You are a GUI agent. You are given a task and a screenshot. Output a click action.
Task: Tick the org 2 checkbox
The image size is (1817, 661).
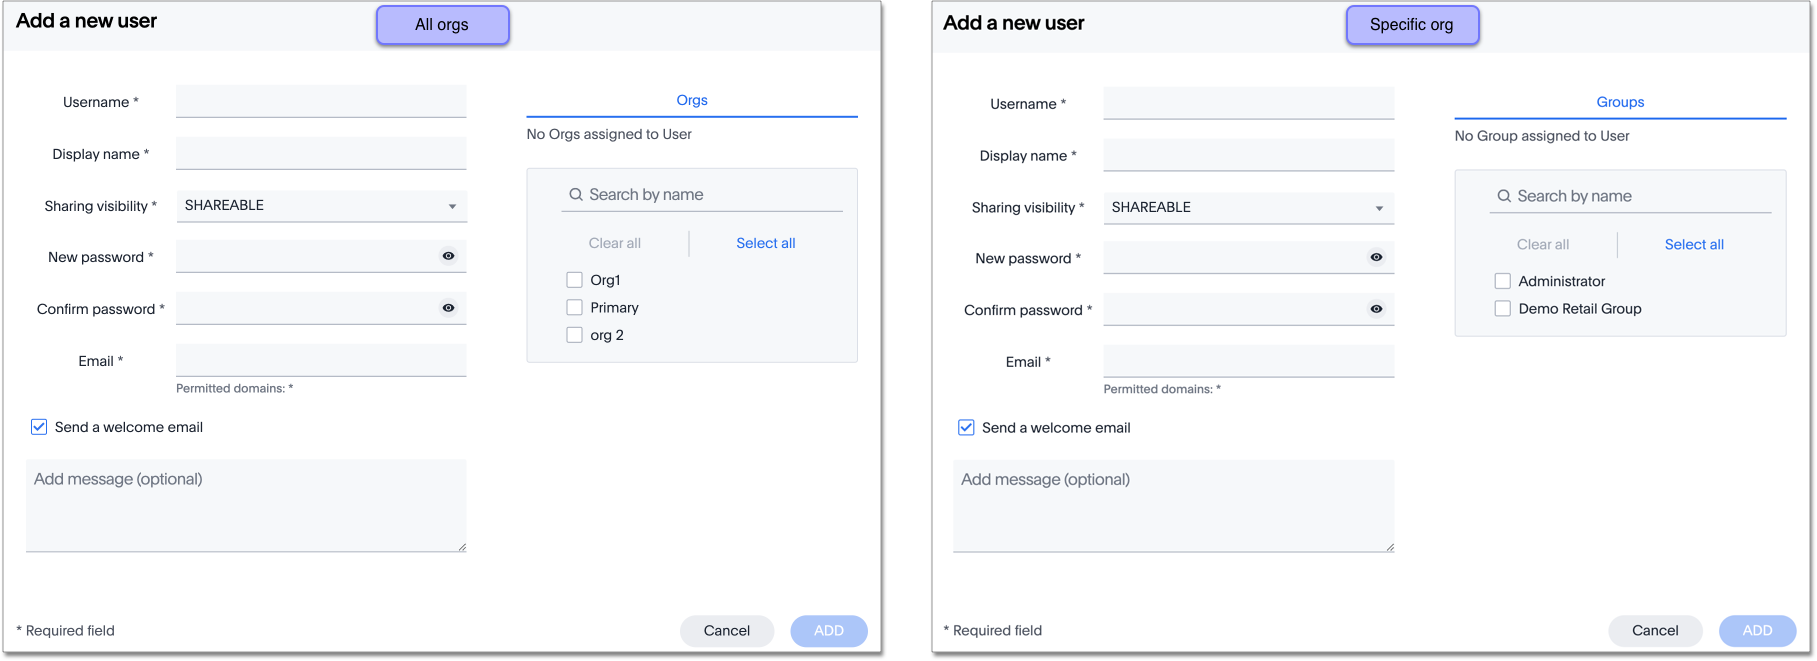click(x=575, y=335)
